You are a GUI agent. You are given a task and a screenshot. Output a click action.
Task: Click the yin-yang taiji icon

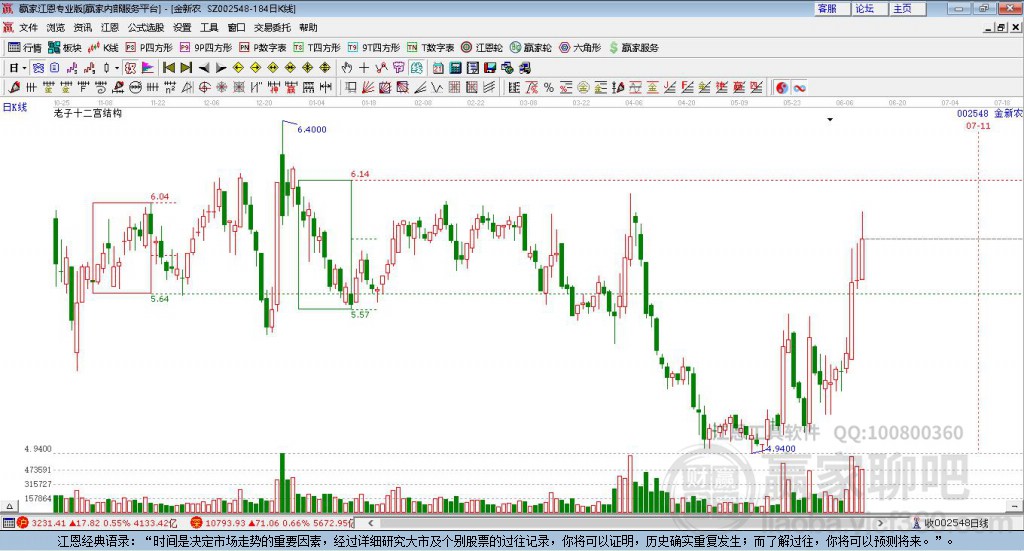tap(782, 87)
